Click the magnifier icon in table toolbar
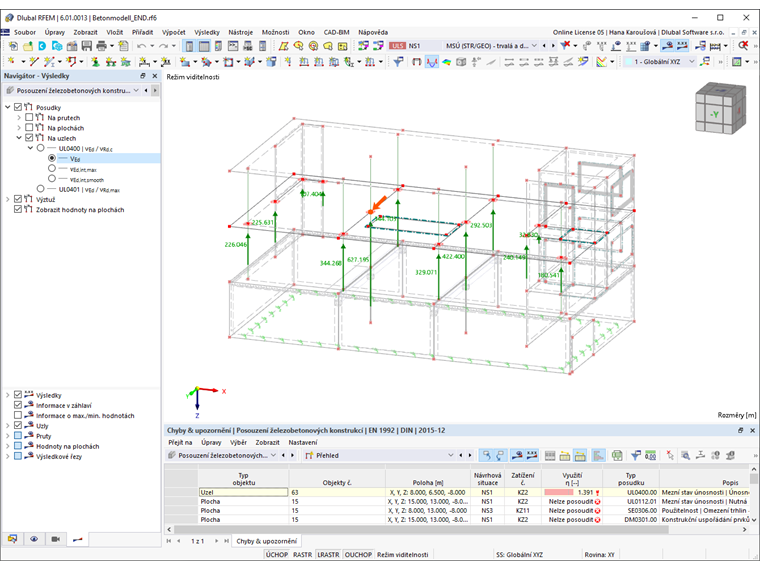 pos(685,455)
